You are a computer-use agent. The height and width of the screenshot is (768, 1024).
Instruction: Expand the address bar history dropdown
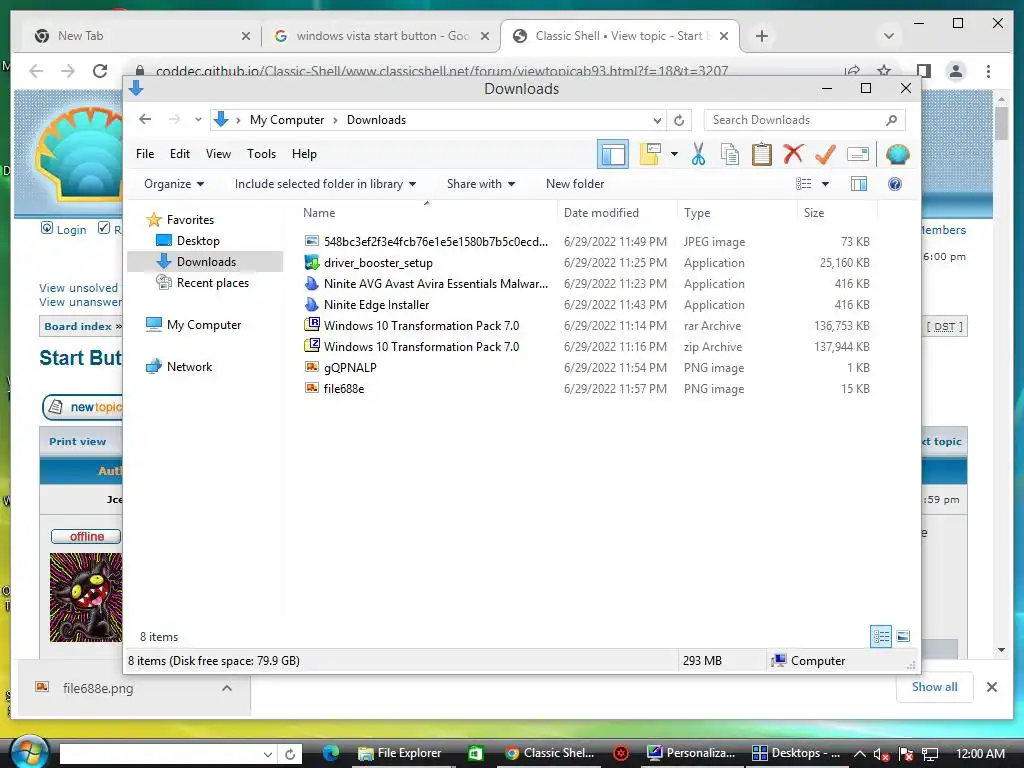point(657,120)
